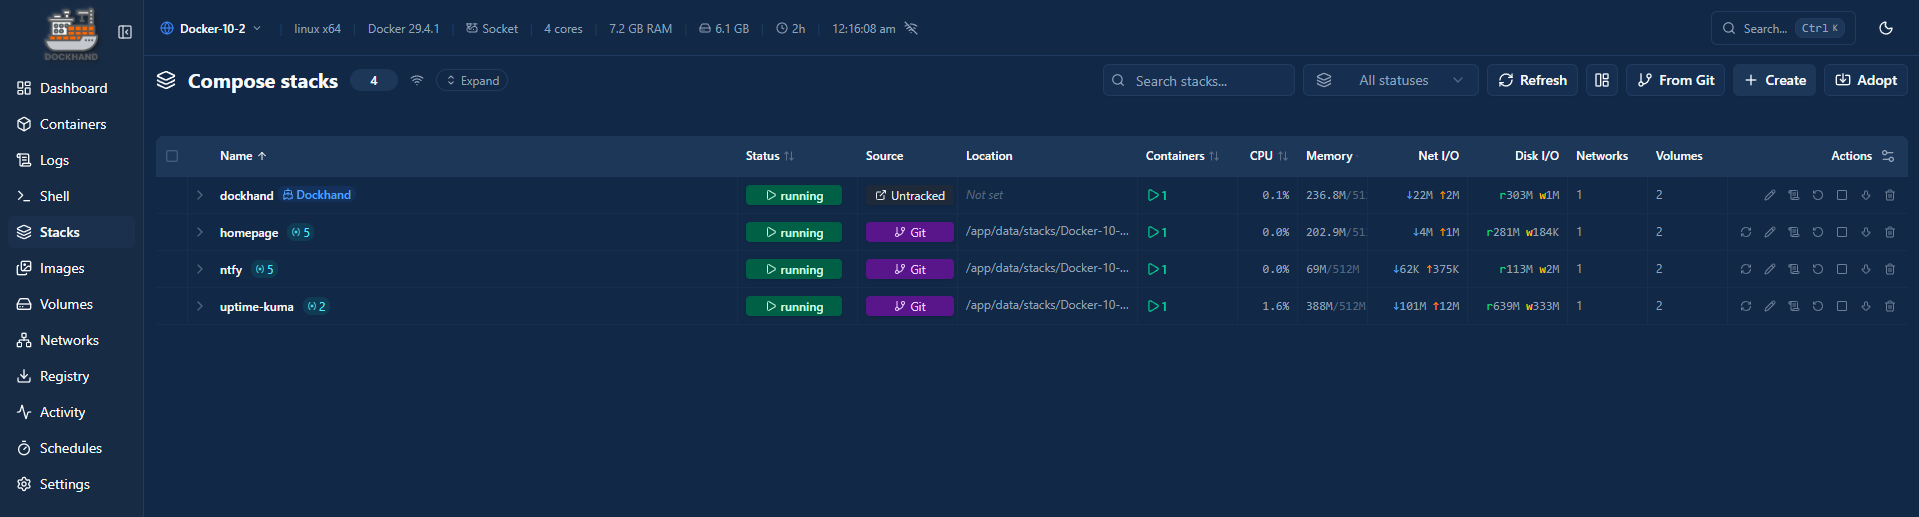Click the Dockhand ship logo
Screen dimensions: 1919x517
click(x=71, y=34)
